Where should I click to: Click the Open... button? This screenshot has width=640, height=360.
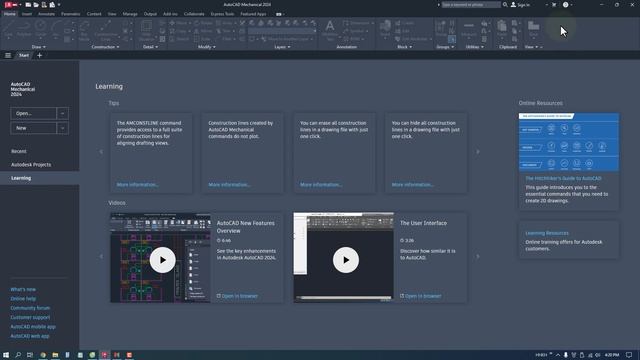tap(33, 113)
